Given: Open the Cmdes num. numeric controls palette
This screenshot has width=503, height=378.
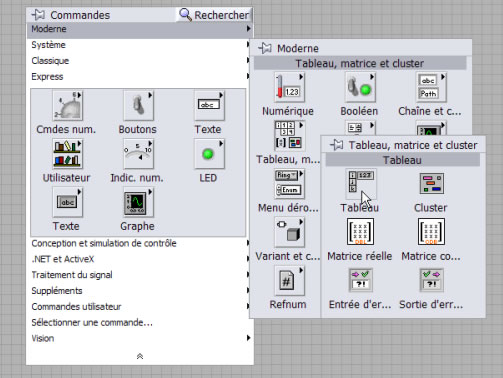Looking at the screenshot, I should click(68, 106).
